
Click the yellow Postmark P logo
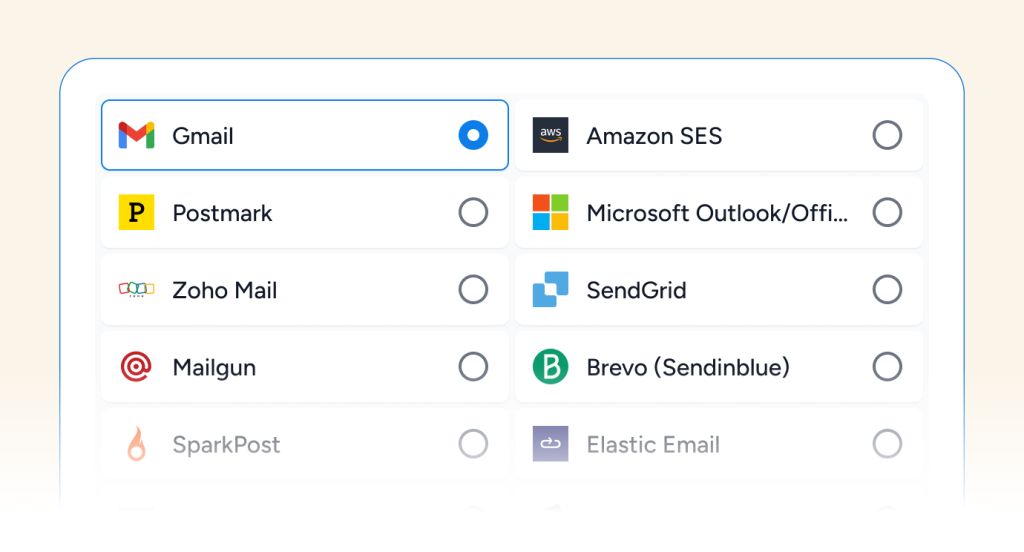point(136,212)
